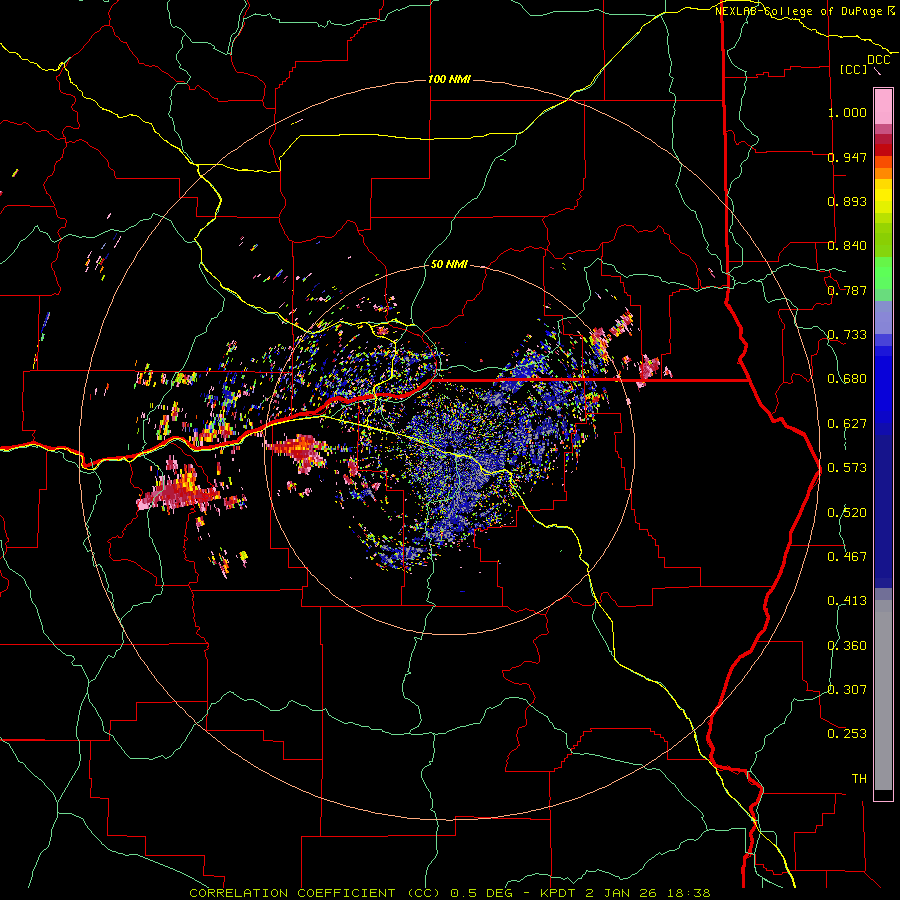The height and width of the screenshot is (900, 900).
Task: Select the 0.573 color scale value
Action: pos(847,468)
